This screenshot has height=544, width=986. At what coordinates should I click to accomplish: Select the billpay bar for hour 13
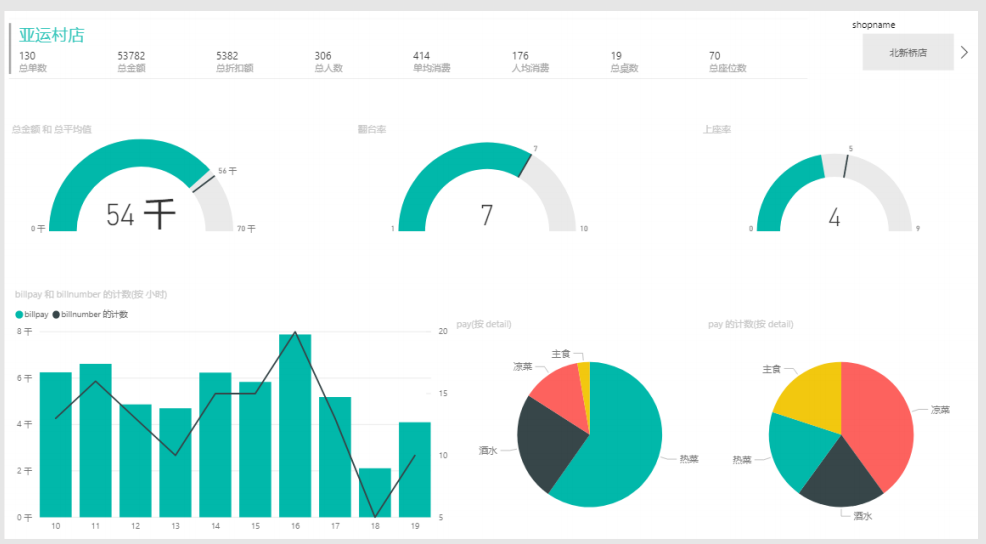coord(175,462)
